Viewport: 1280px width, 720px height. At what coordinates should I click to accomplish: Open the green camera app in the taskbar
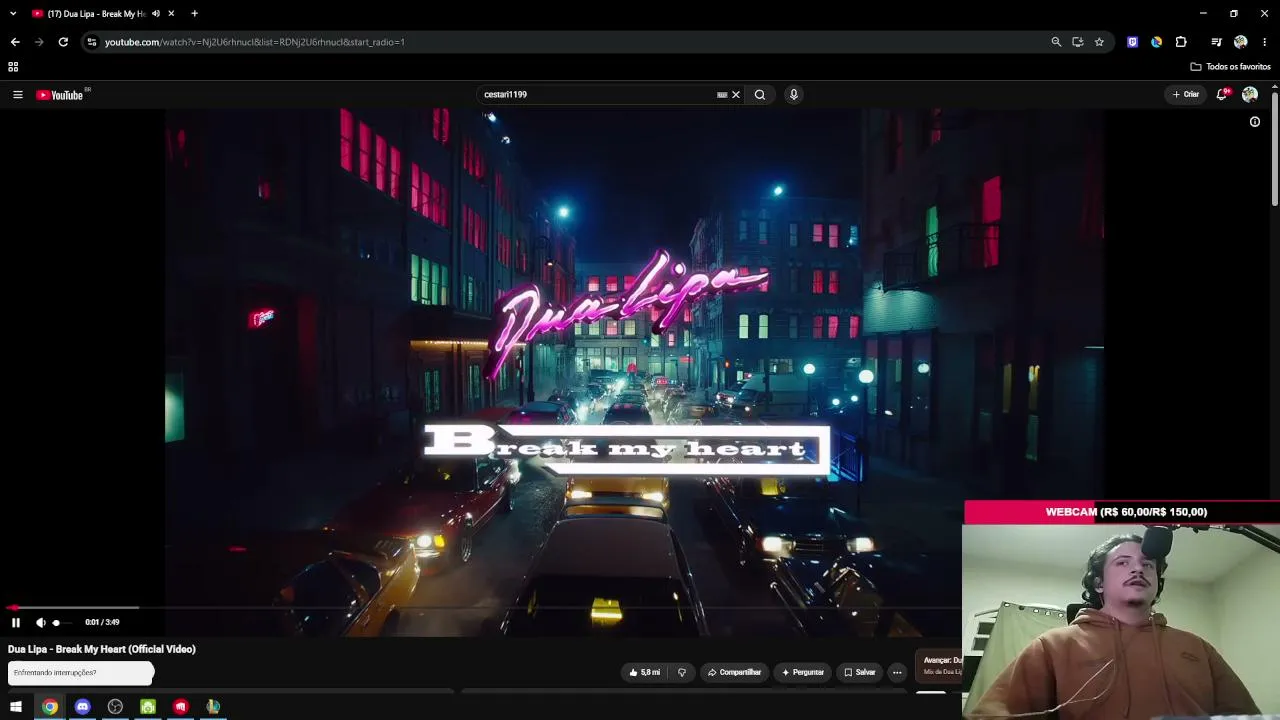click(x=148, y=707)
